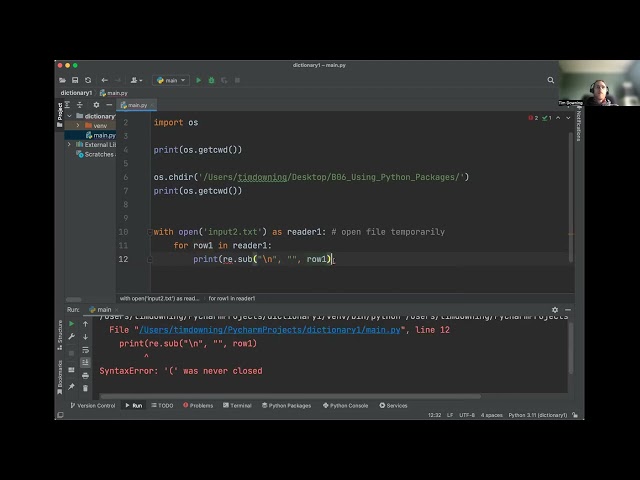Open the Python Packages tool window
Viewport: 640px width, 480px height.
(287, 406)
